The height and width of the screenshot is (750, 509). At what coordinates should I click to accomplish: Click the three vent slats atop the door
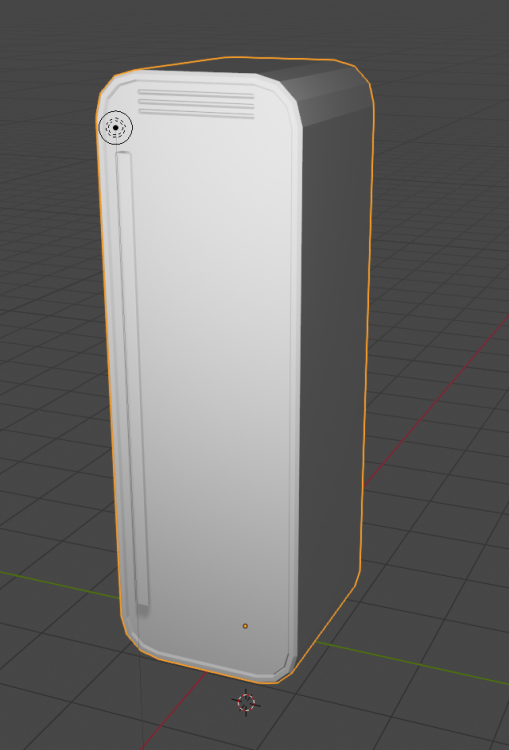pos(196,104)
